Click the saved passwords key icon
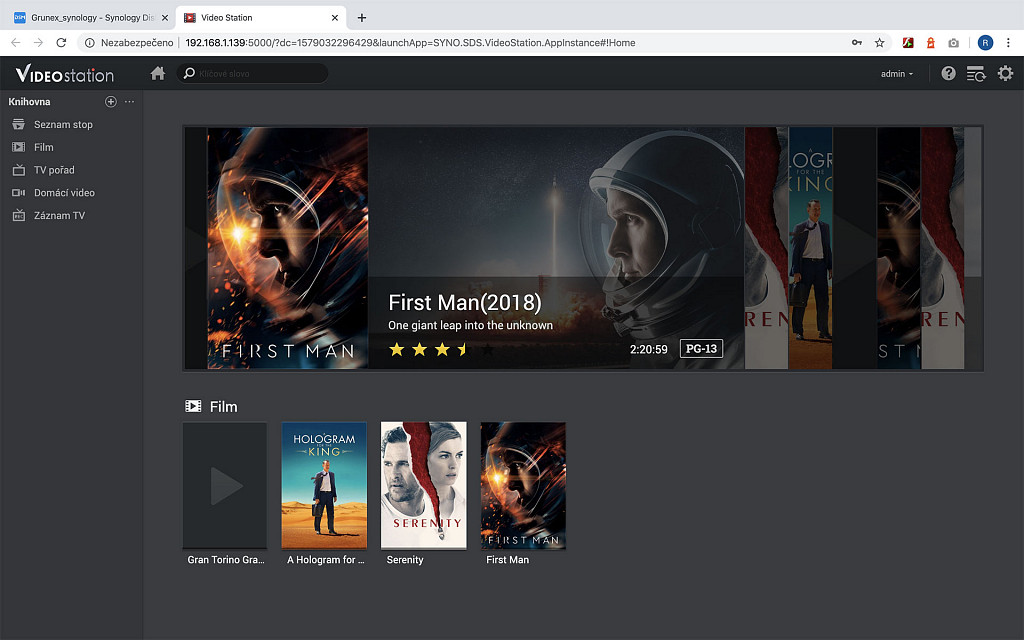This screenshot has height=640, width=1024. 857,43
